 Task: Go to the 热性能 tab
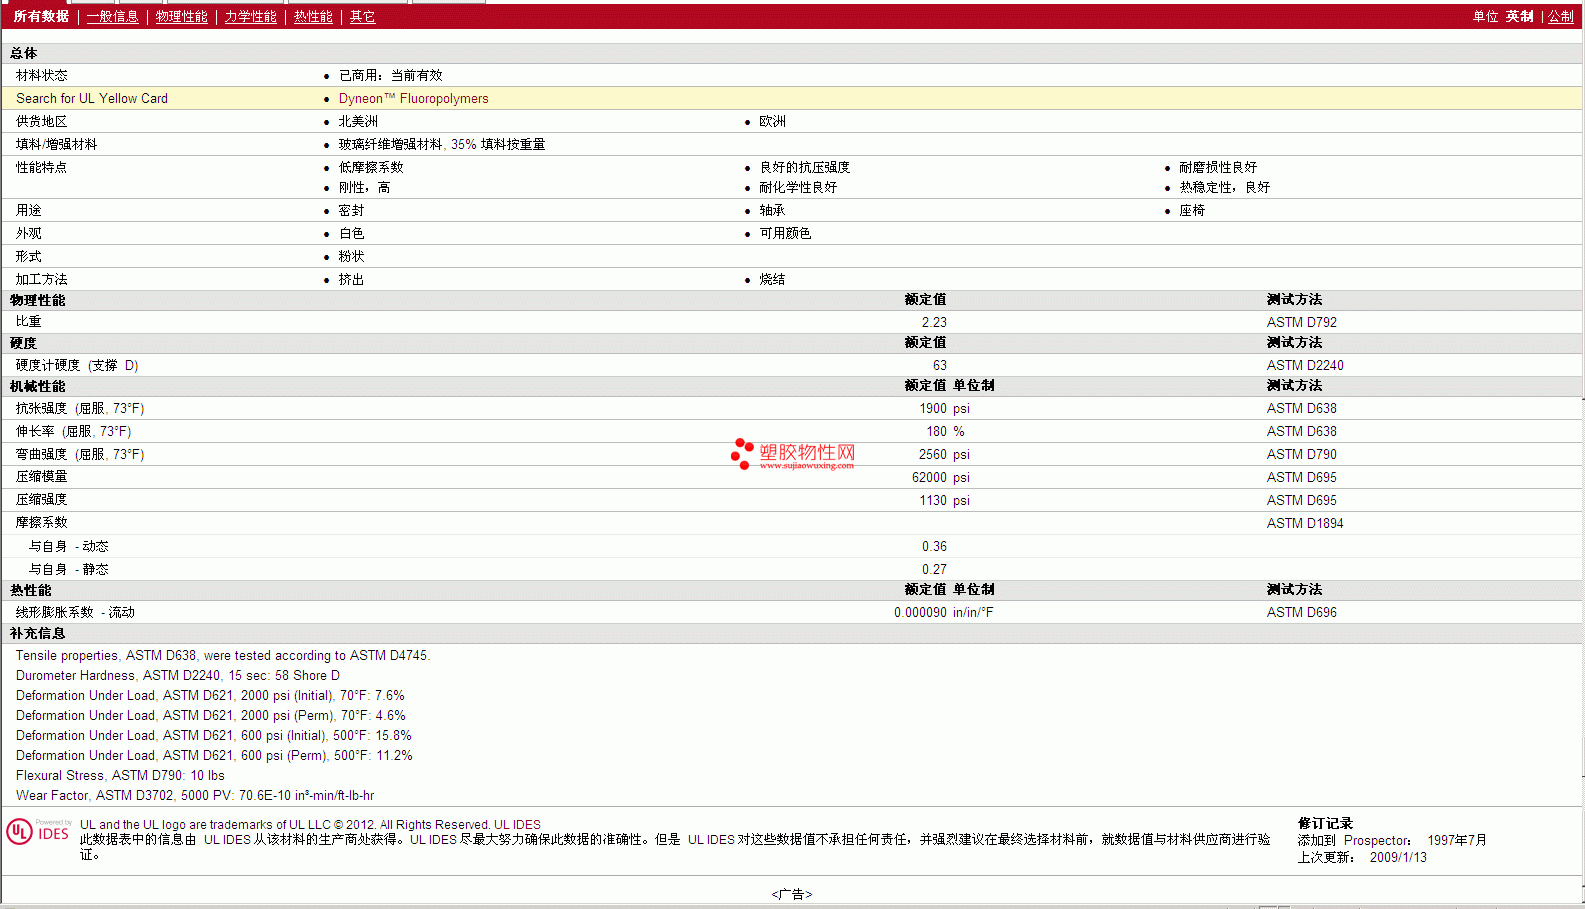pyautogui.click(x=313, y=17)
